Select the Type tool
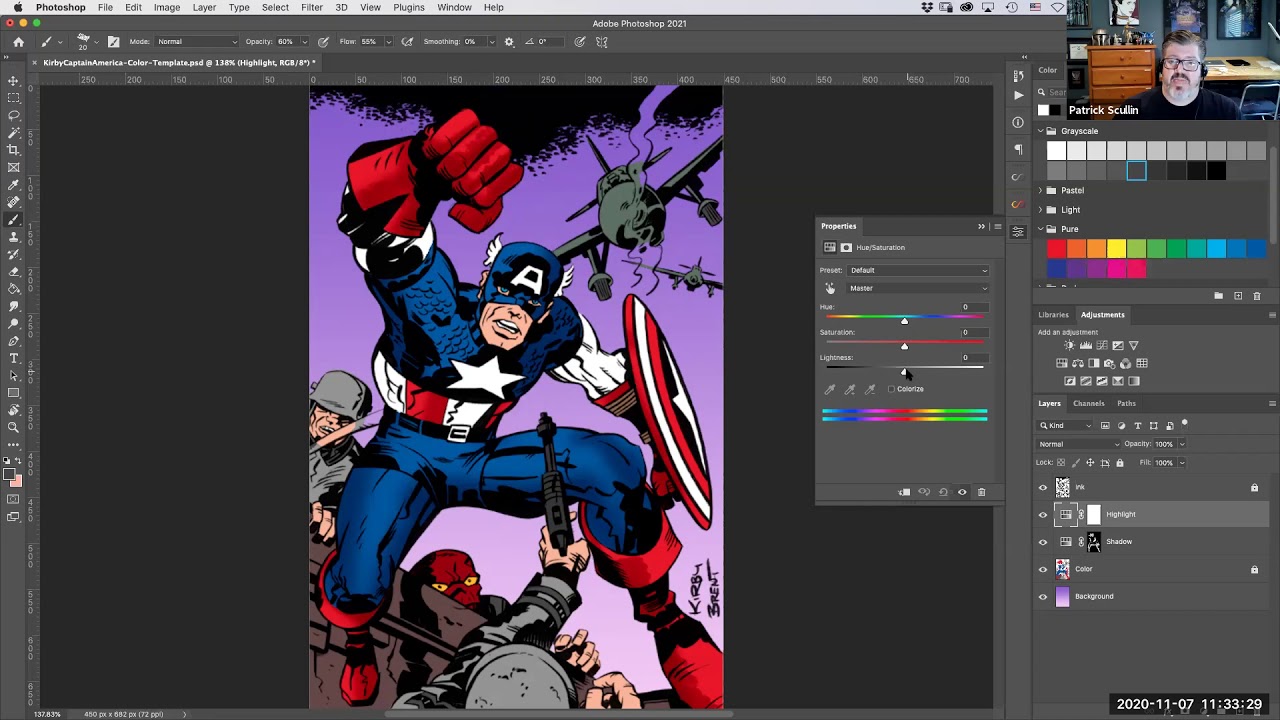The width and height of the screenshot is (1280, 720). tap(13, 358)
